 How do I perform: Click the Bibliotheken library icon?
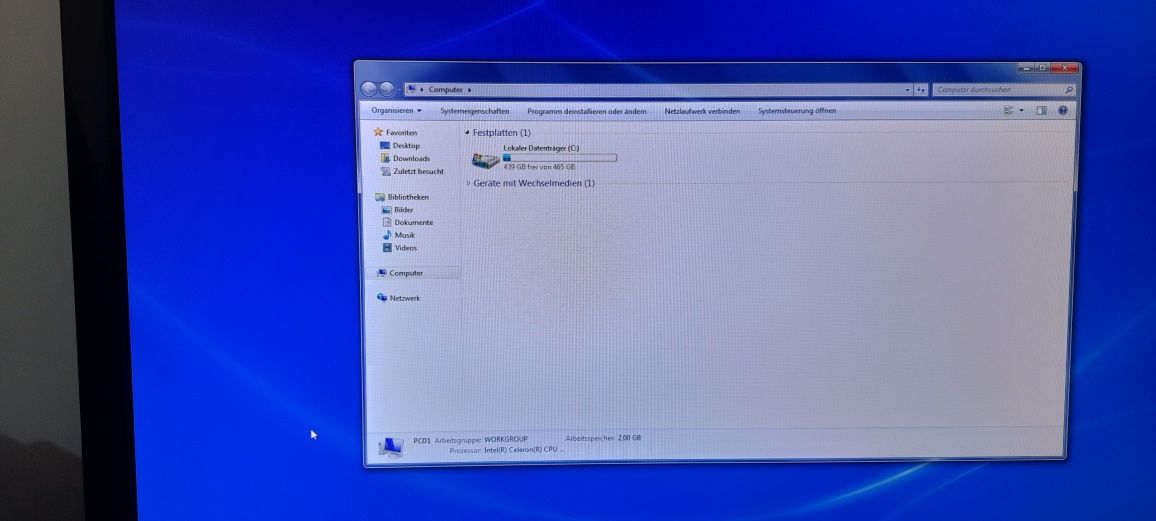click(x=380, y=197)
